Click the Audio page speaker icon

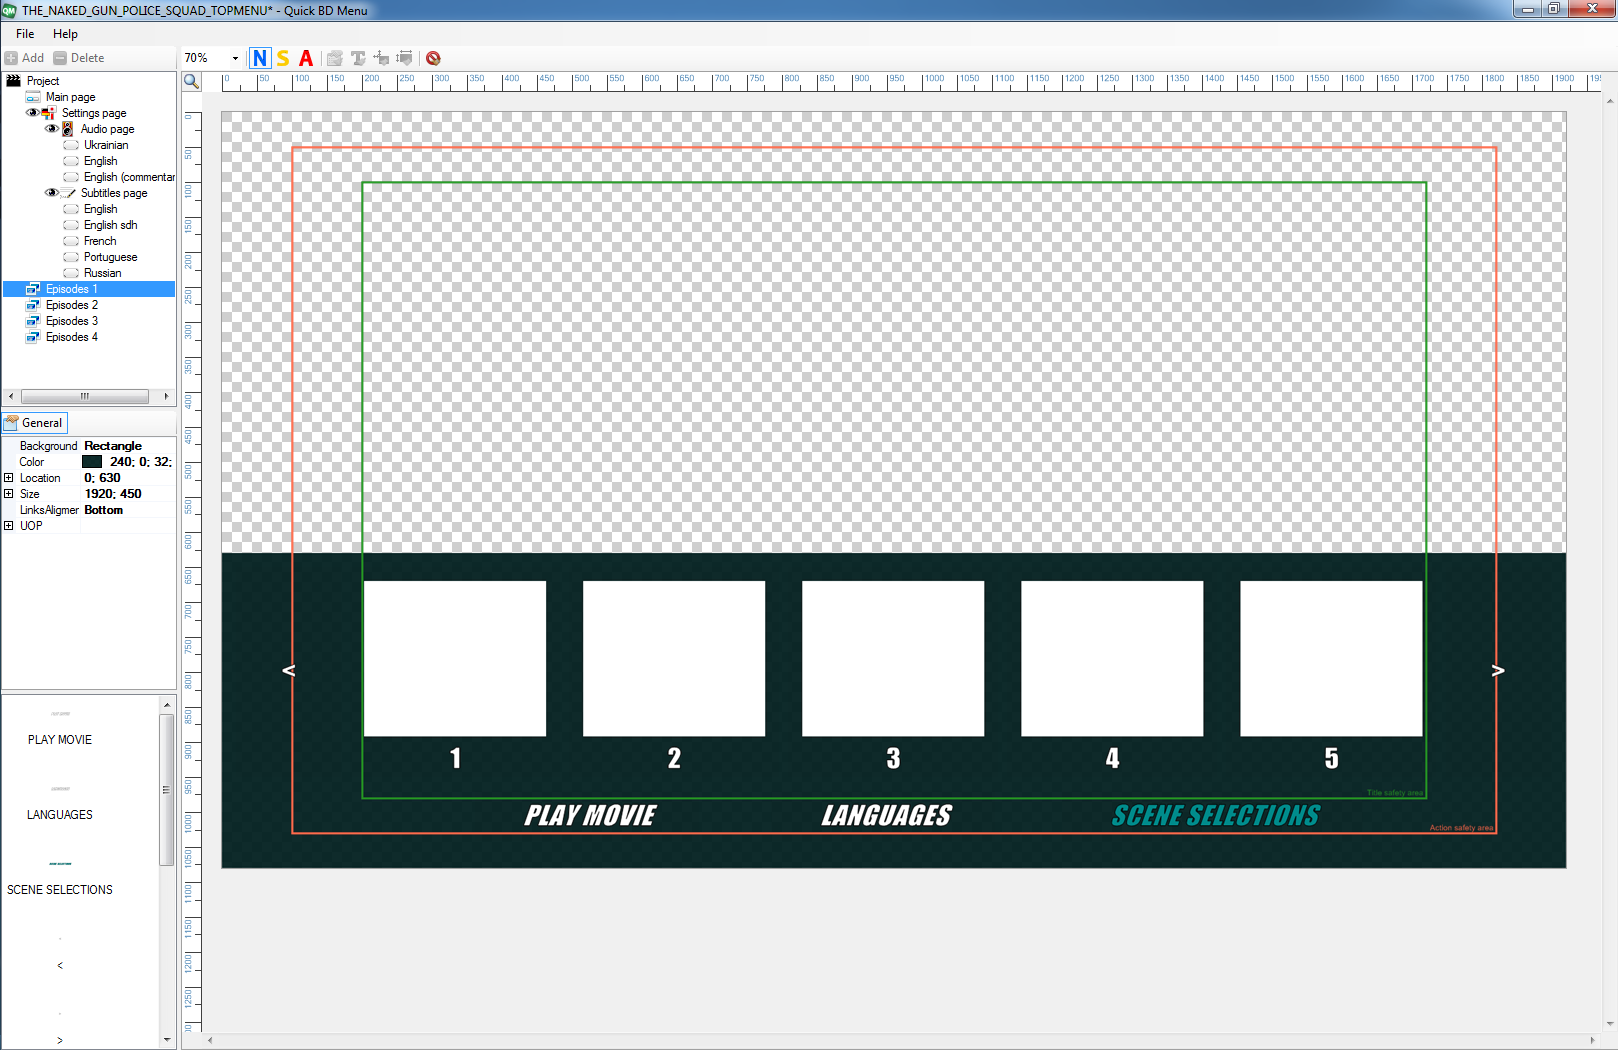68,129
